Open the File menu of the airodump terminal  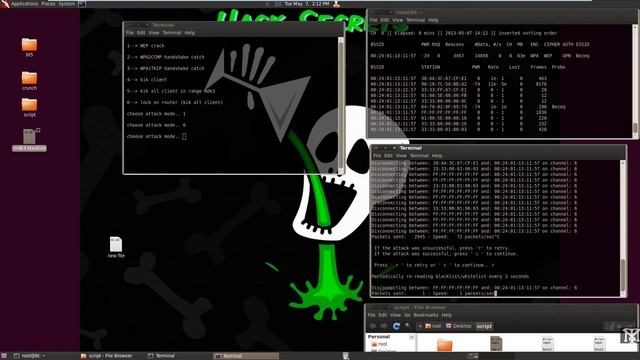click(x=373, y=20)
